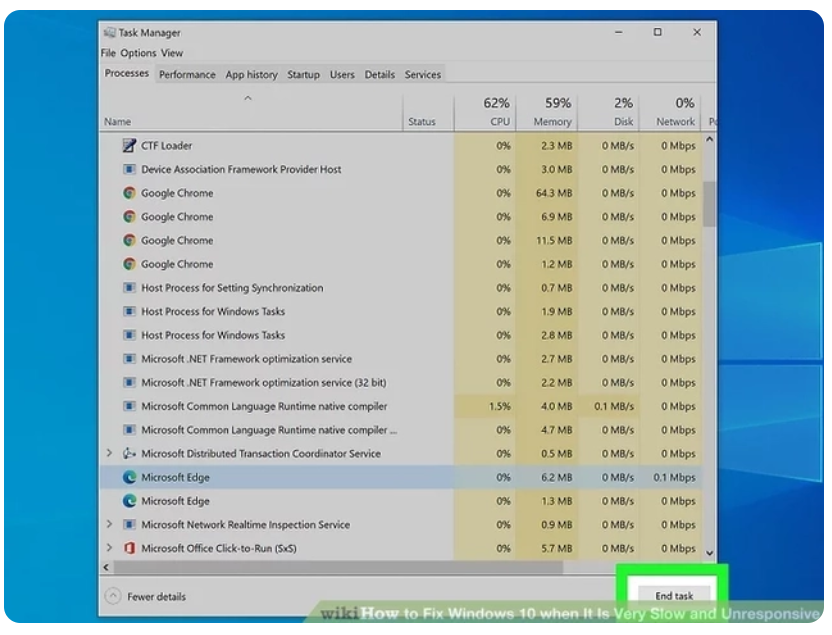This screenshot has height=635, width=832.
Task: Expand Microsoft Office Click-to-Run (SxS)
Action: click(x=109, y=547)
